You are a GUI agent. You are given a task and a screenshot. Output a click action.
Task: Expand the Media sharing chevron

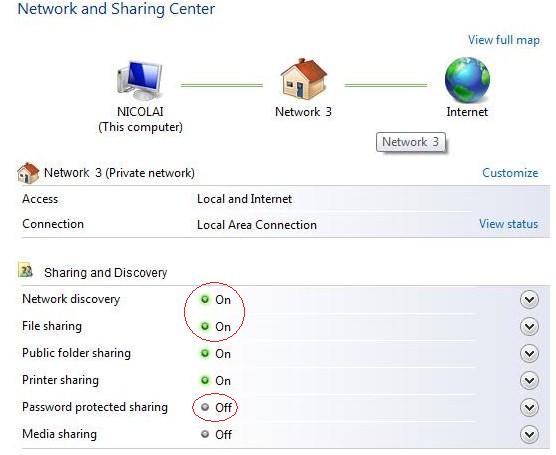(529, 434)
